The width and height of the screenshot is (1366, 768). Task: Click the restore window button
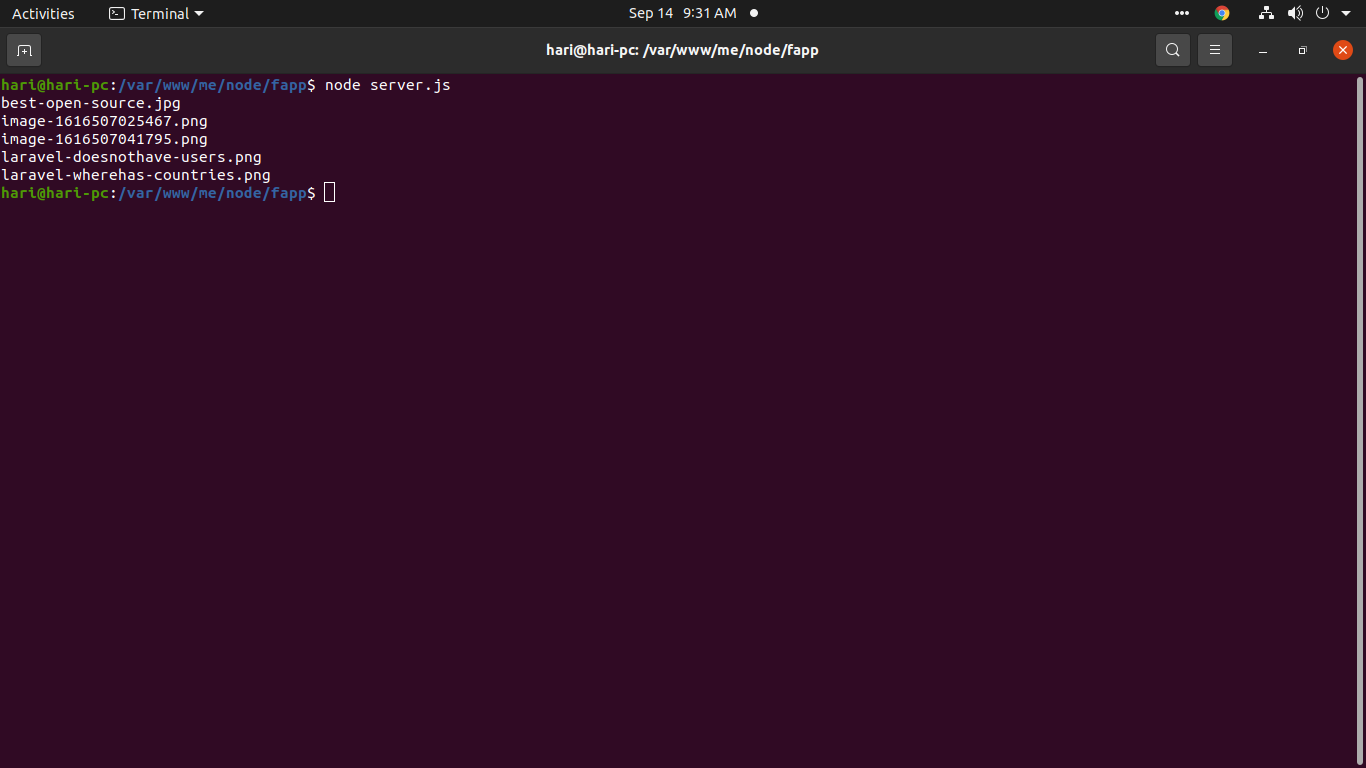coord(1302,50)
